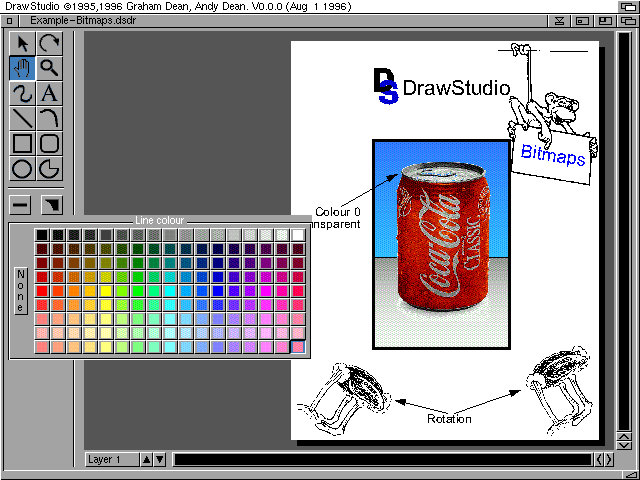Select the rounded rectangle tool
The width and height of the screenshot is (640, 480).
(x=49, y=143)
